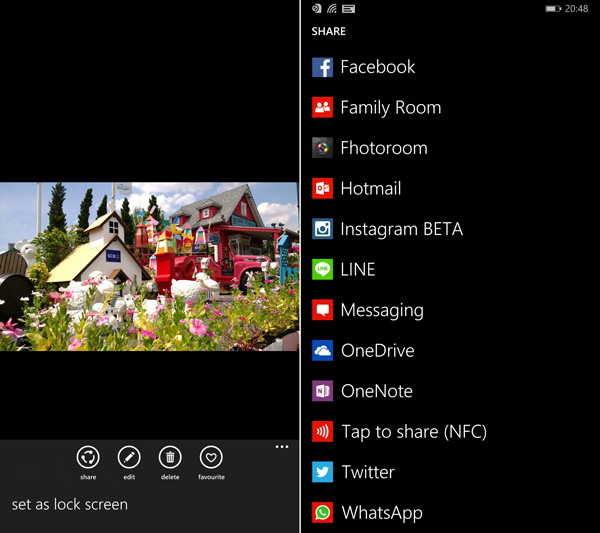
Task: Choose 'set as lock screen' option
Action: coord(70,504)
